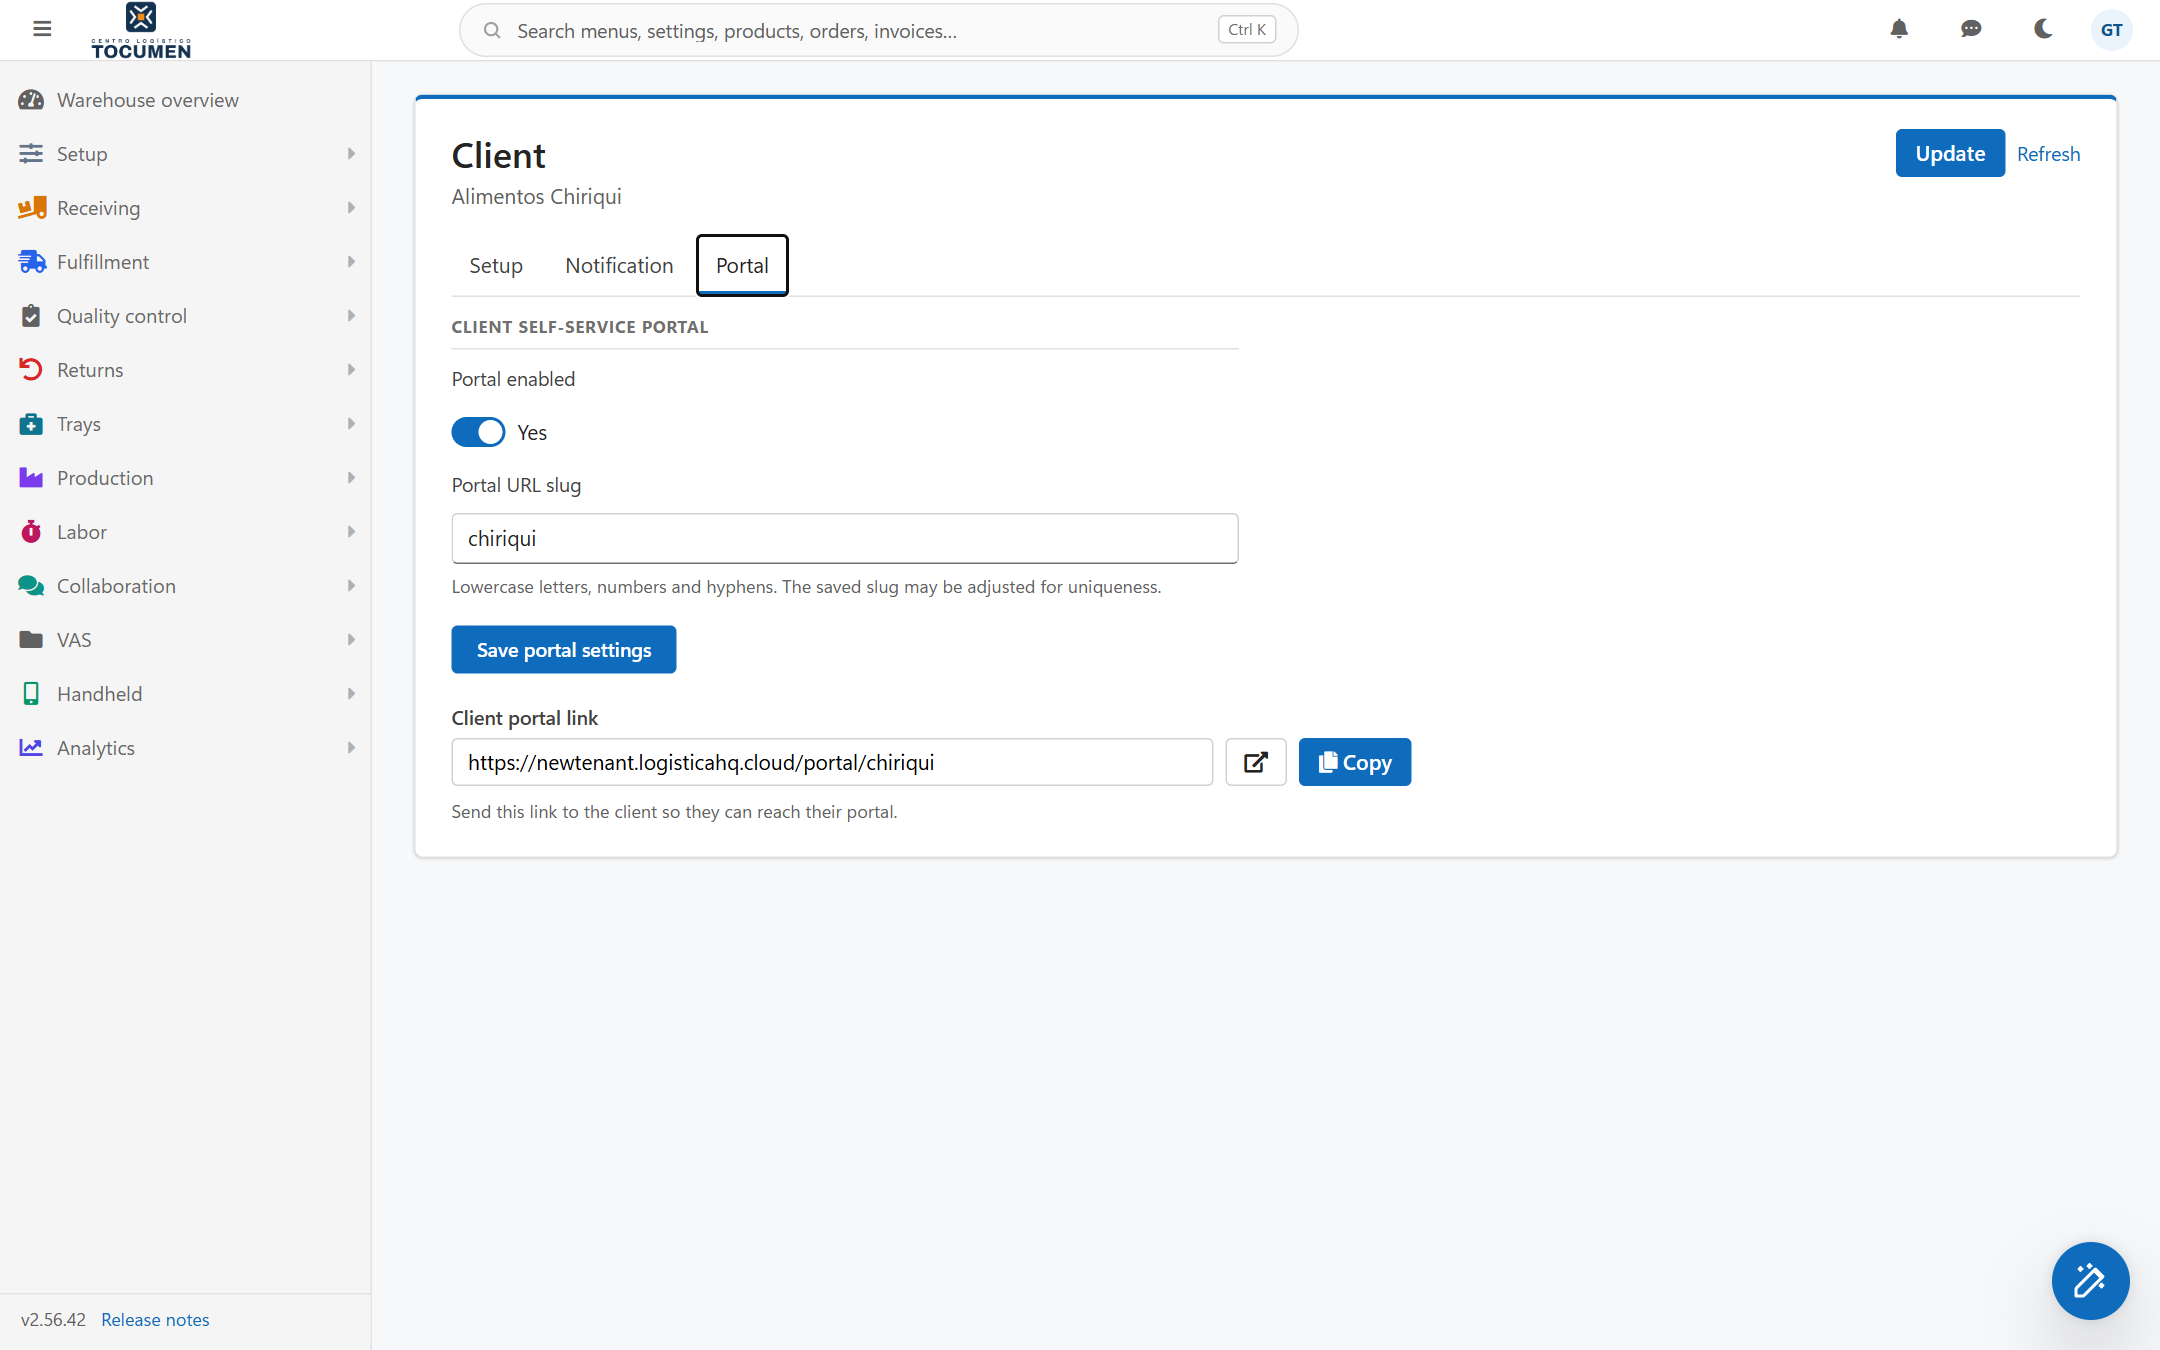
Task: Click the hamburger menu icon
Action: 42,29
